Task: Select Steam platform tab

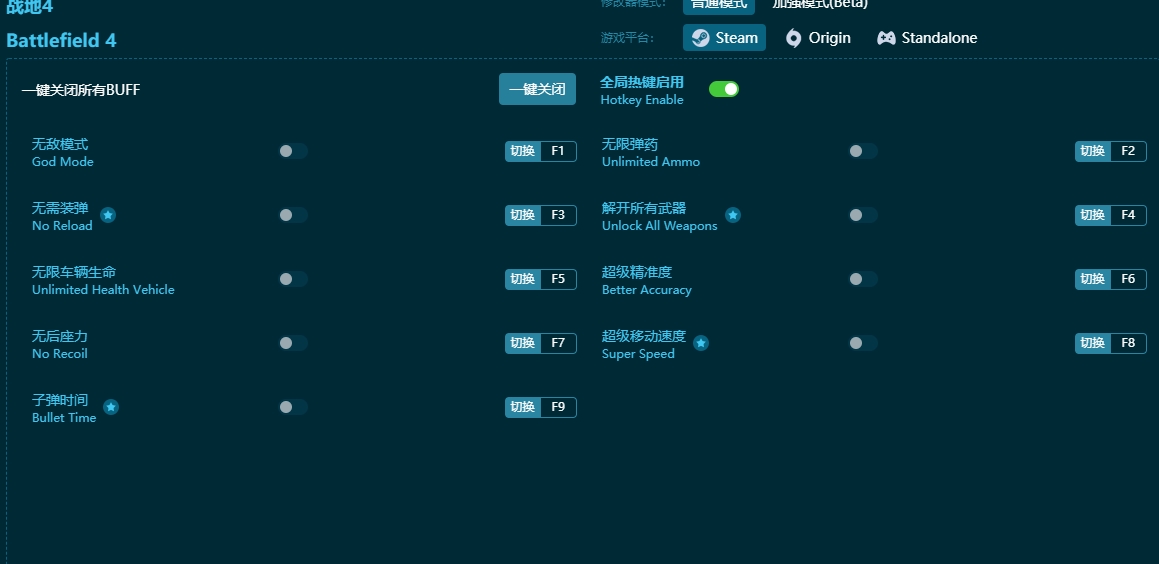Action: (724, 38)
